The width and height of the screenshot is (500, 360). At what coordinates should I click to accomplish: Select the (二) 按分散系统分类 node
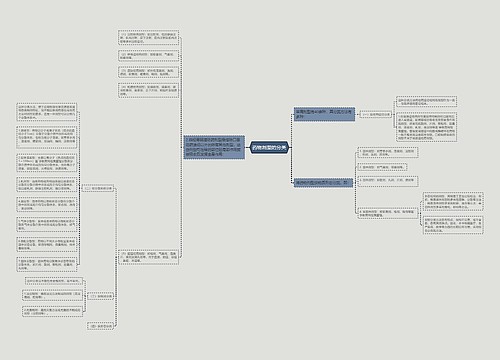tap(98, 189)
